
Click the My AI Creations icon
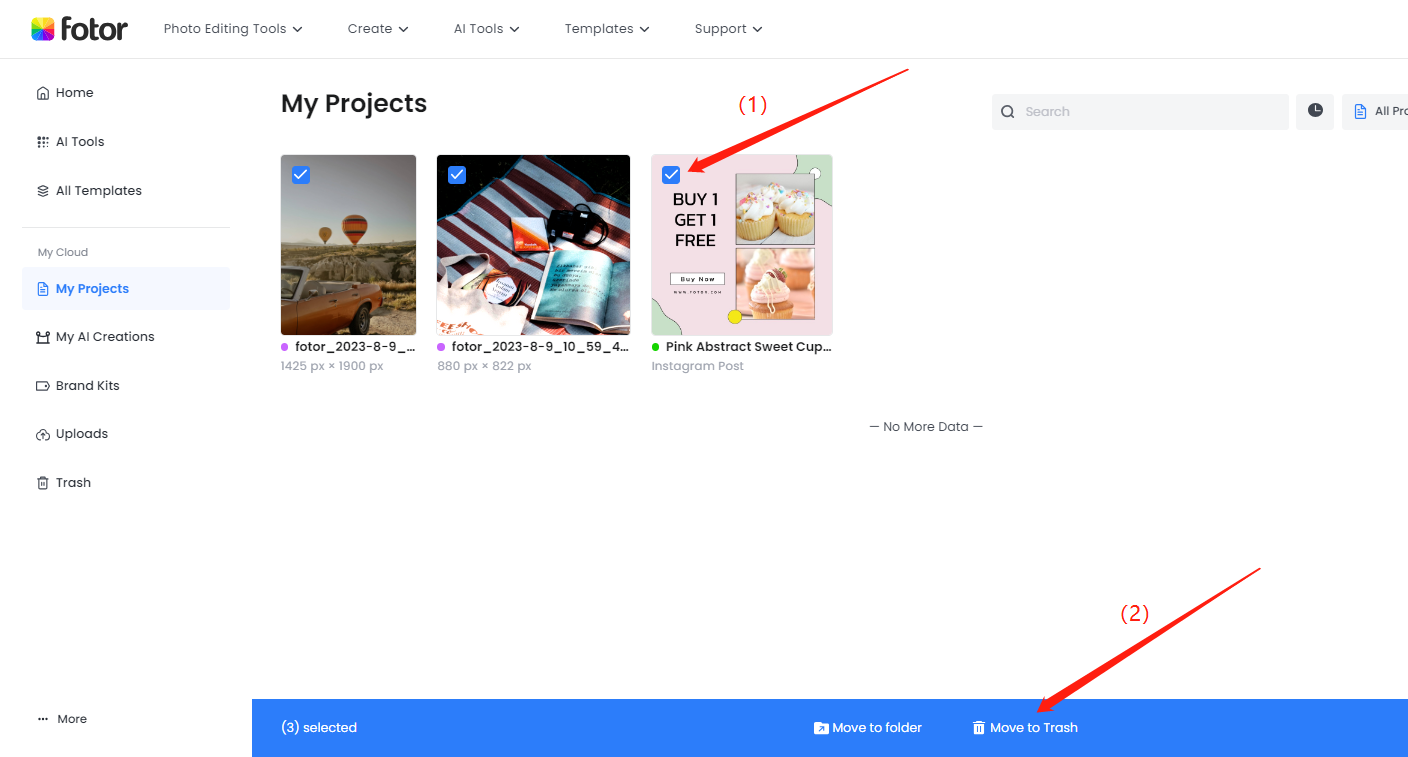tap(43, 337)
